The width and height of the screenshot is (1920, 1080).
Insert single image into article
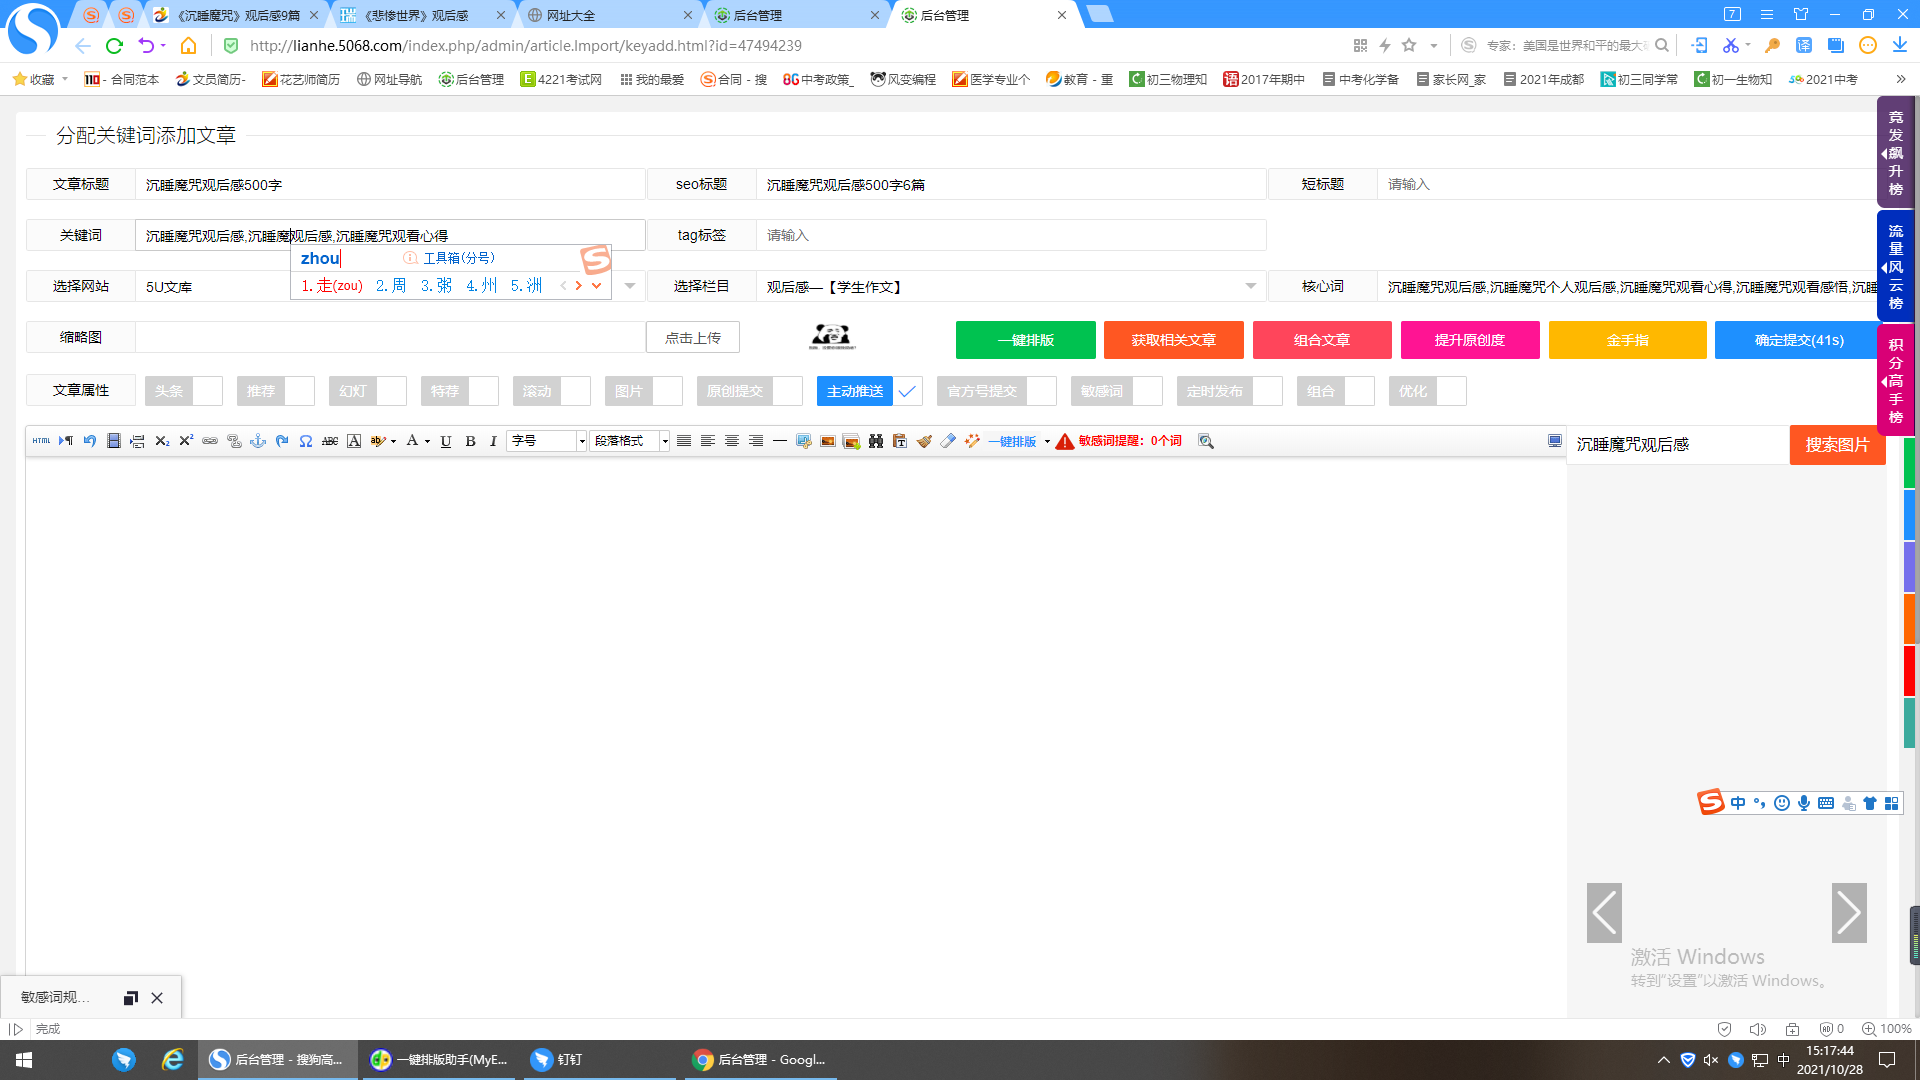pyautogui.click(x=828, y=441)
